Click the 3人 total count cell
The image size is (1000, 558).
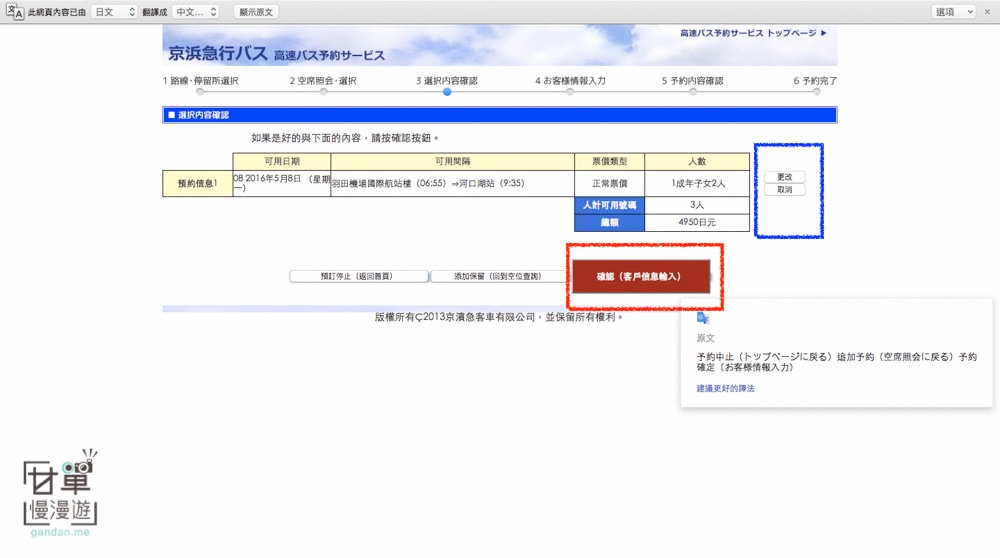697,205
